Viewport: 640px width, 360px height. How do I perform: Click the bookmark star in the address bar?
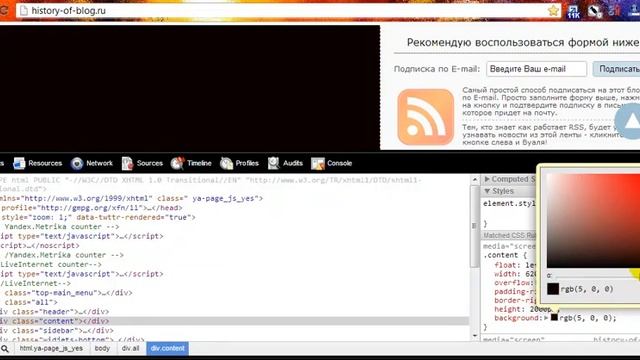point(553,10)
